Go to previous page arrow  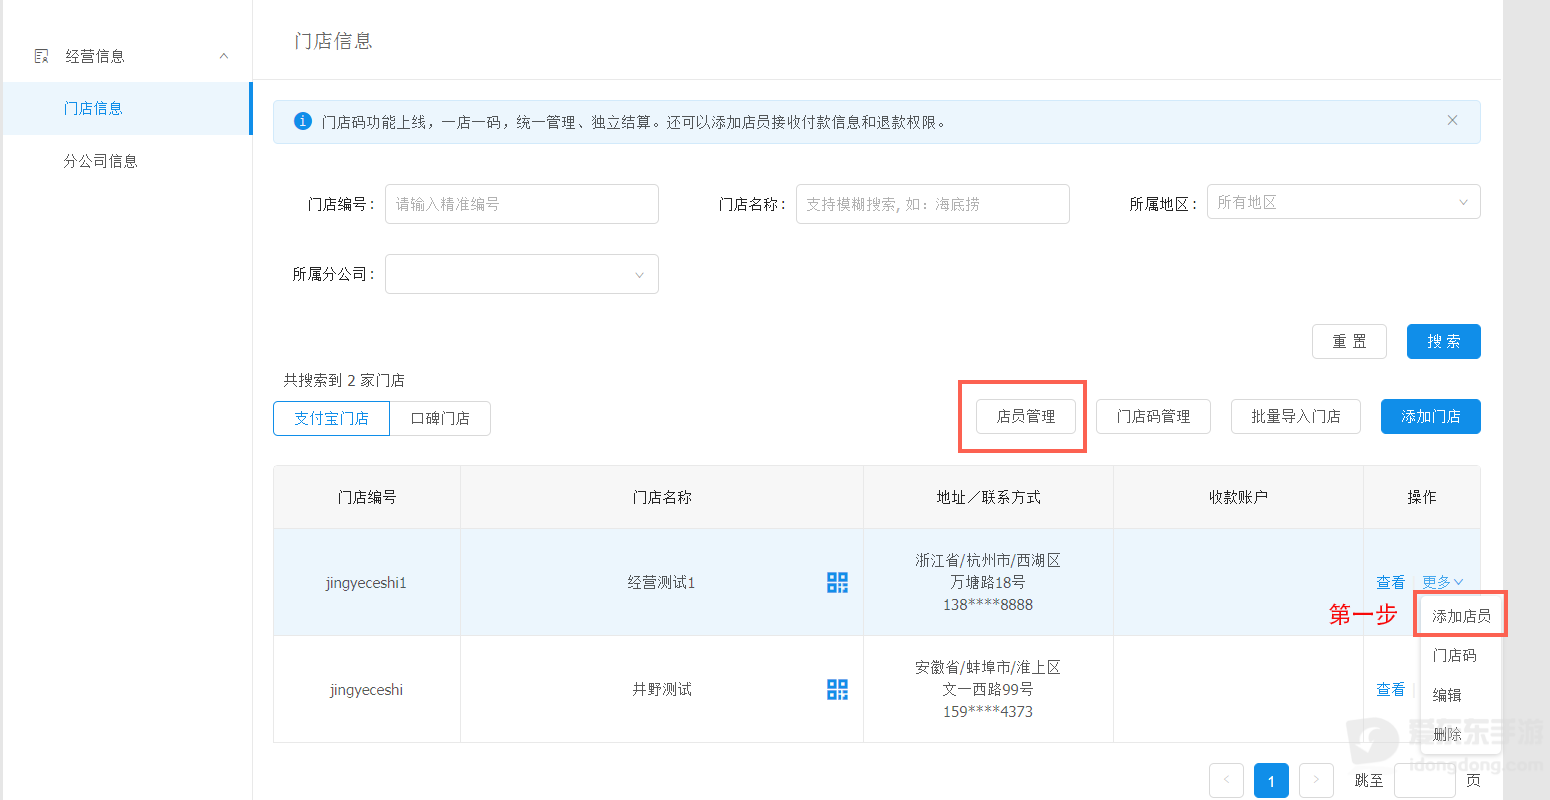pyautogui.click(x=1226, y=780)
